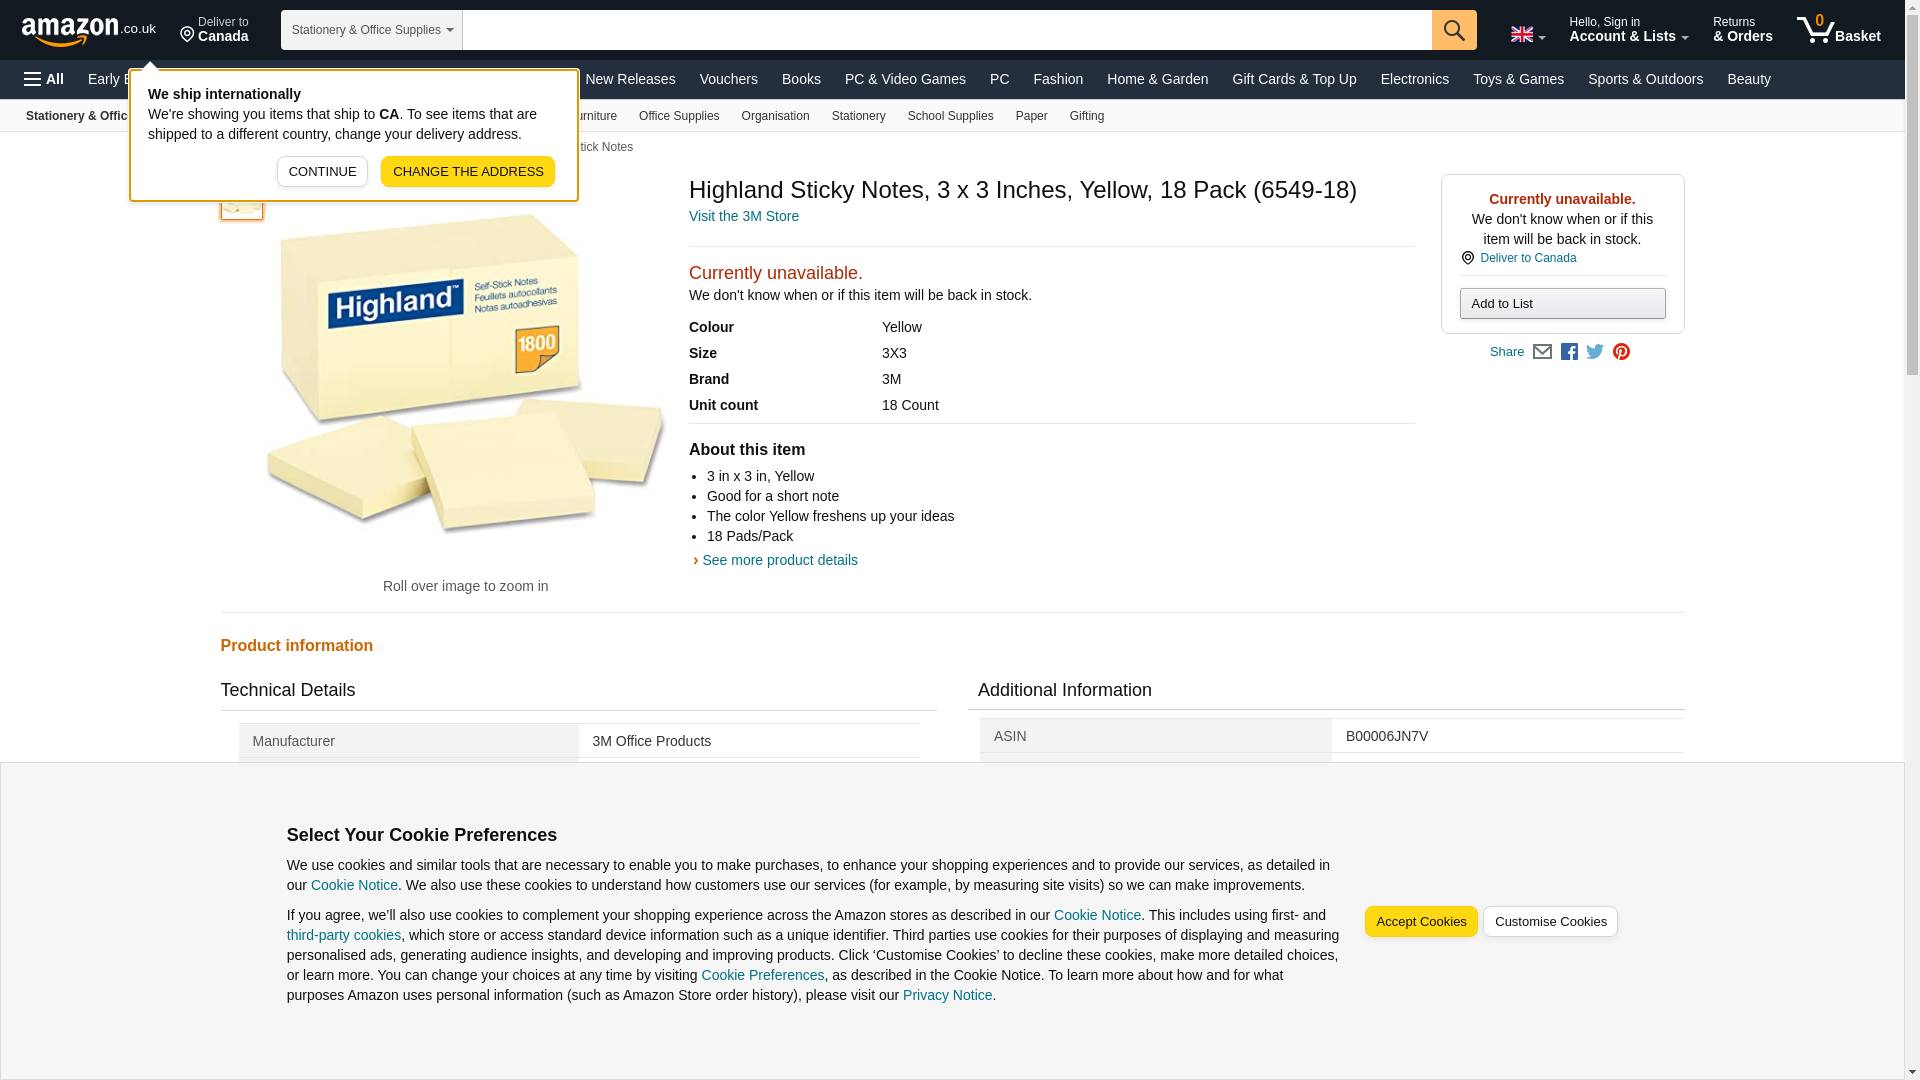The height and width of the screenshot is (1080, 1920).
Task: Share the product via email icon
Action: pyautogui.click(x=1542, y=352)
